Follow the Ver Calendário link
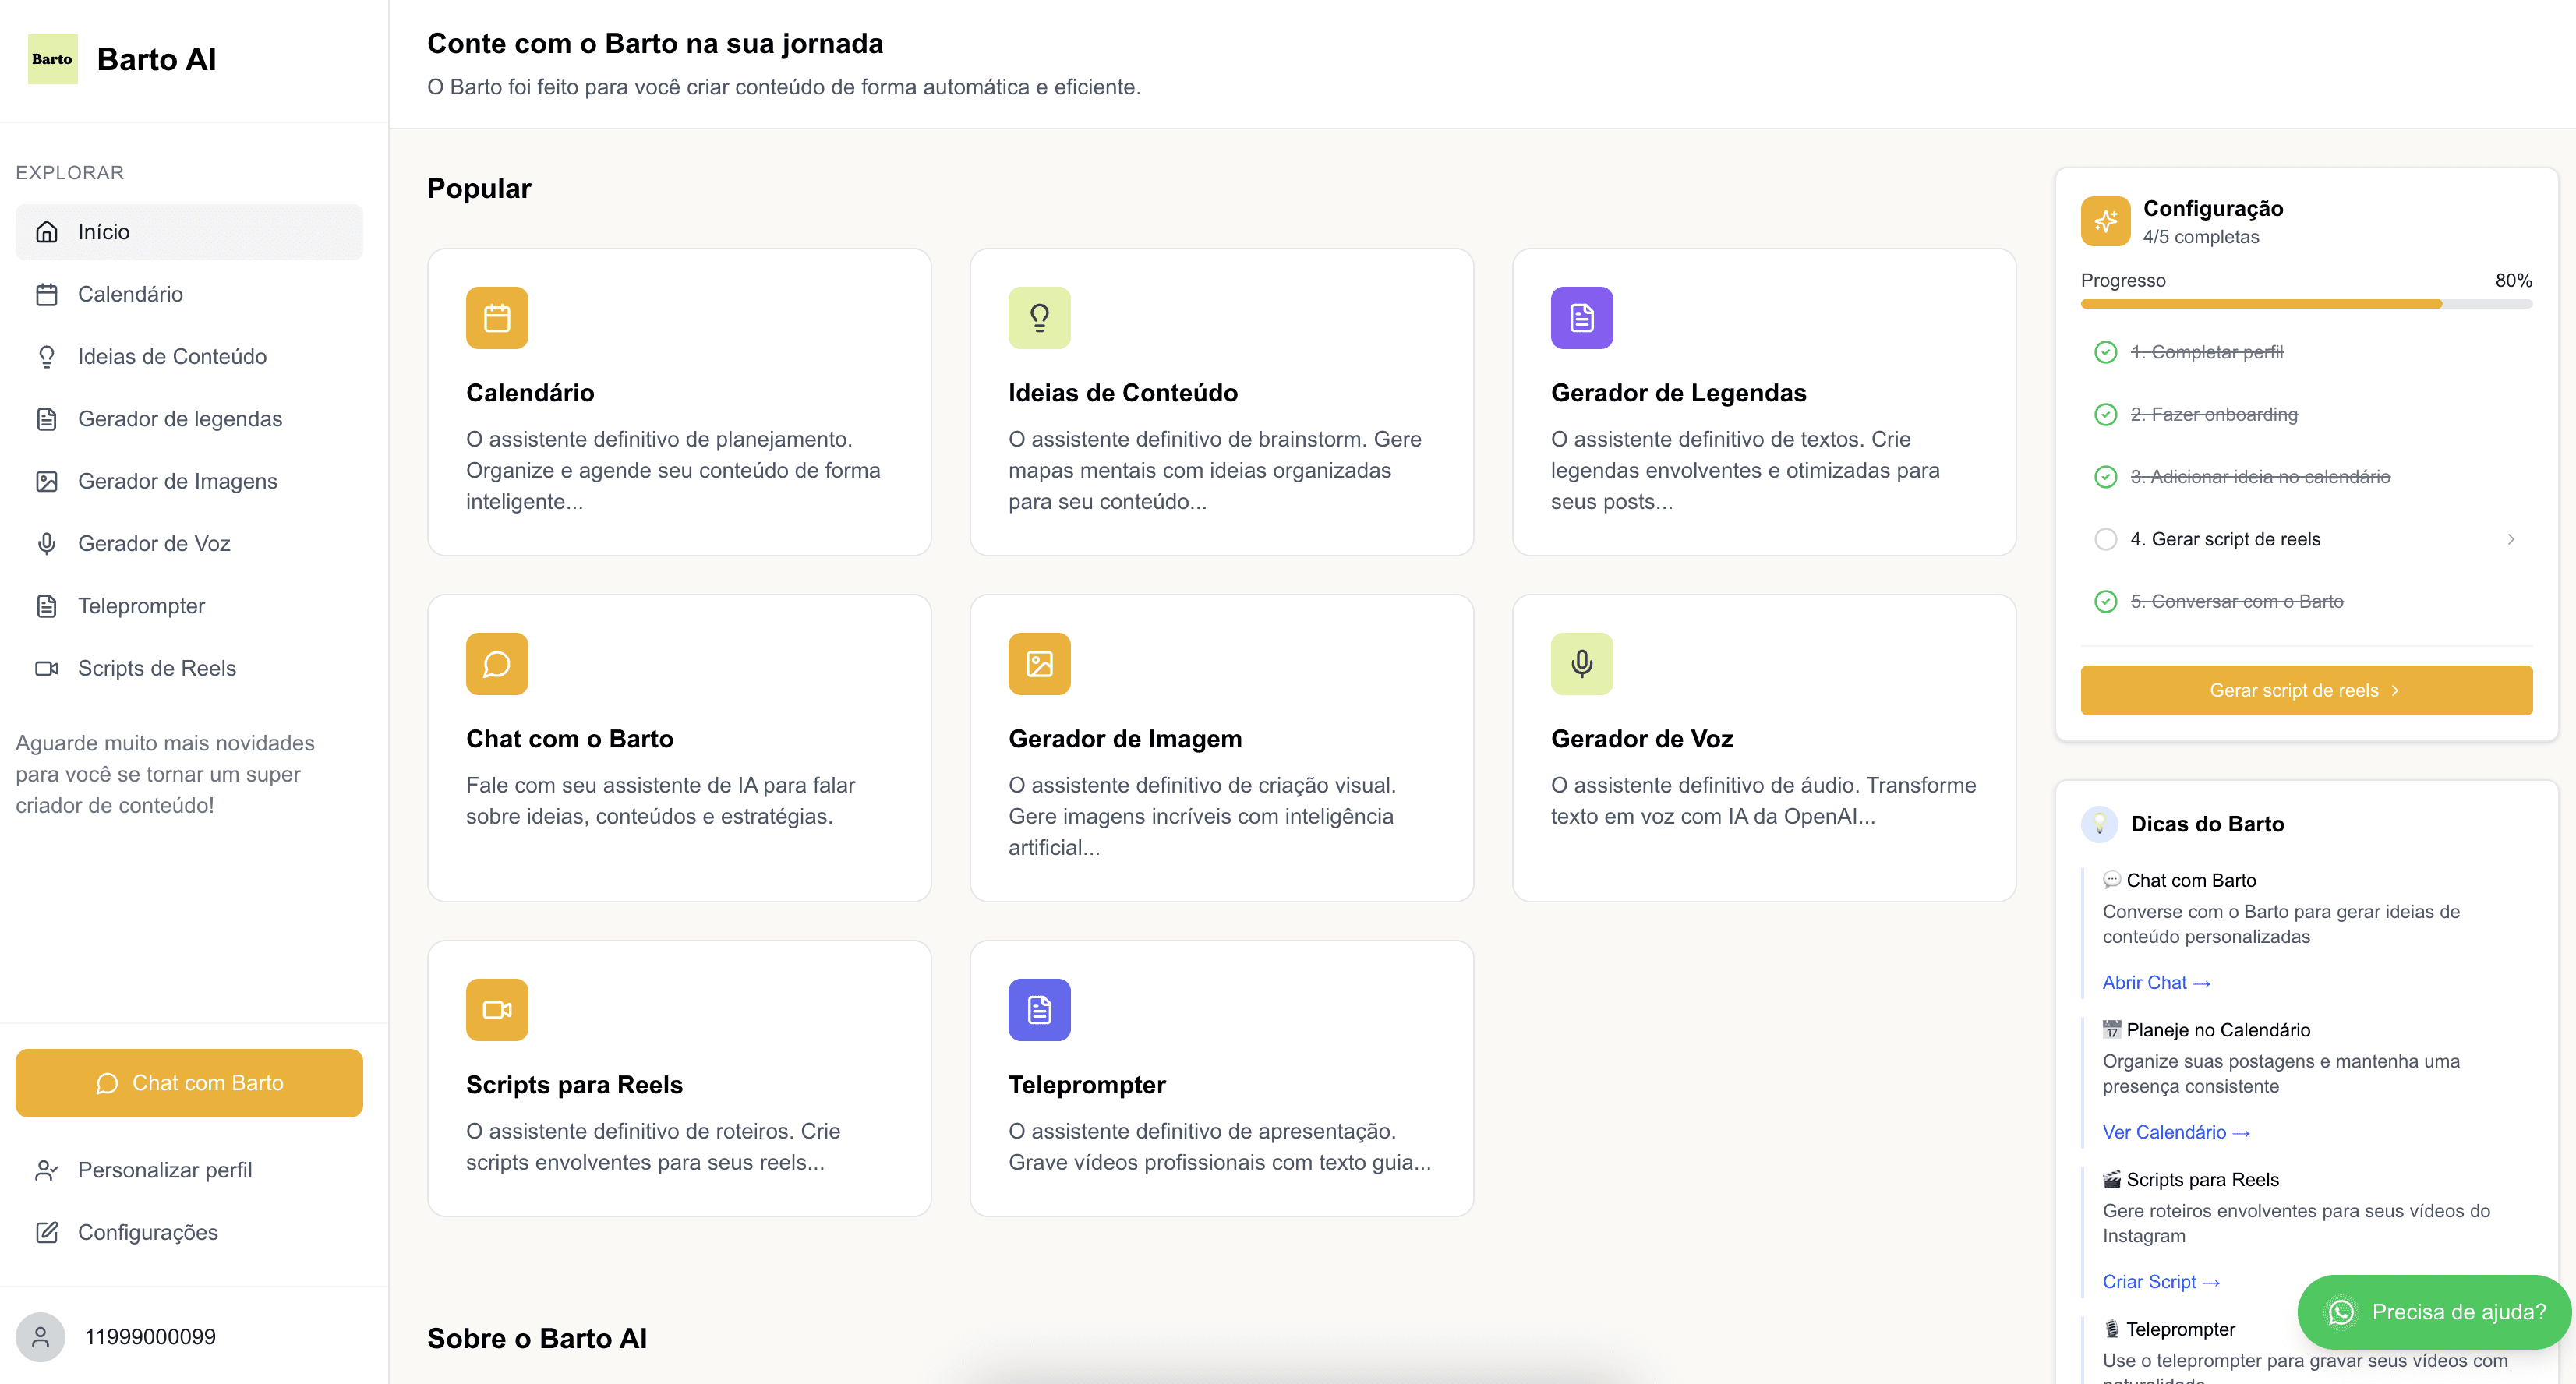Viewport: 2576px width, 1384px height. [2175, 1132]
